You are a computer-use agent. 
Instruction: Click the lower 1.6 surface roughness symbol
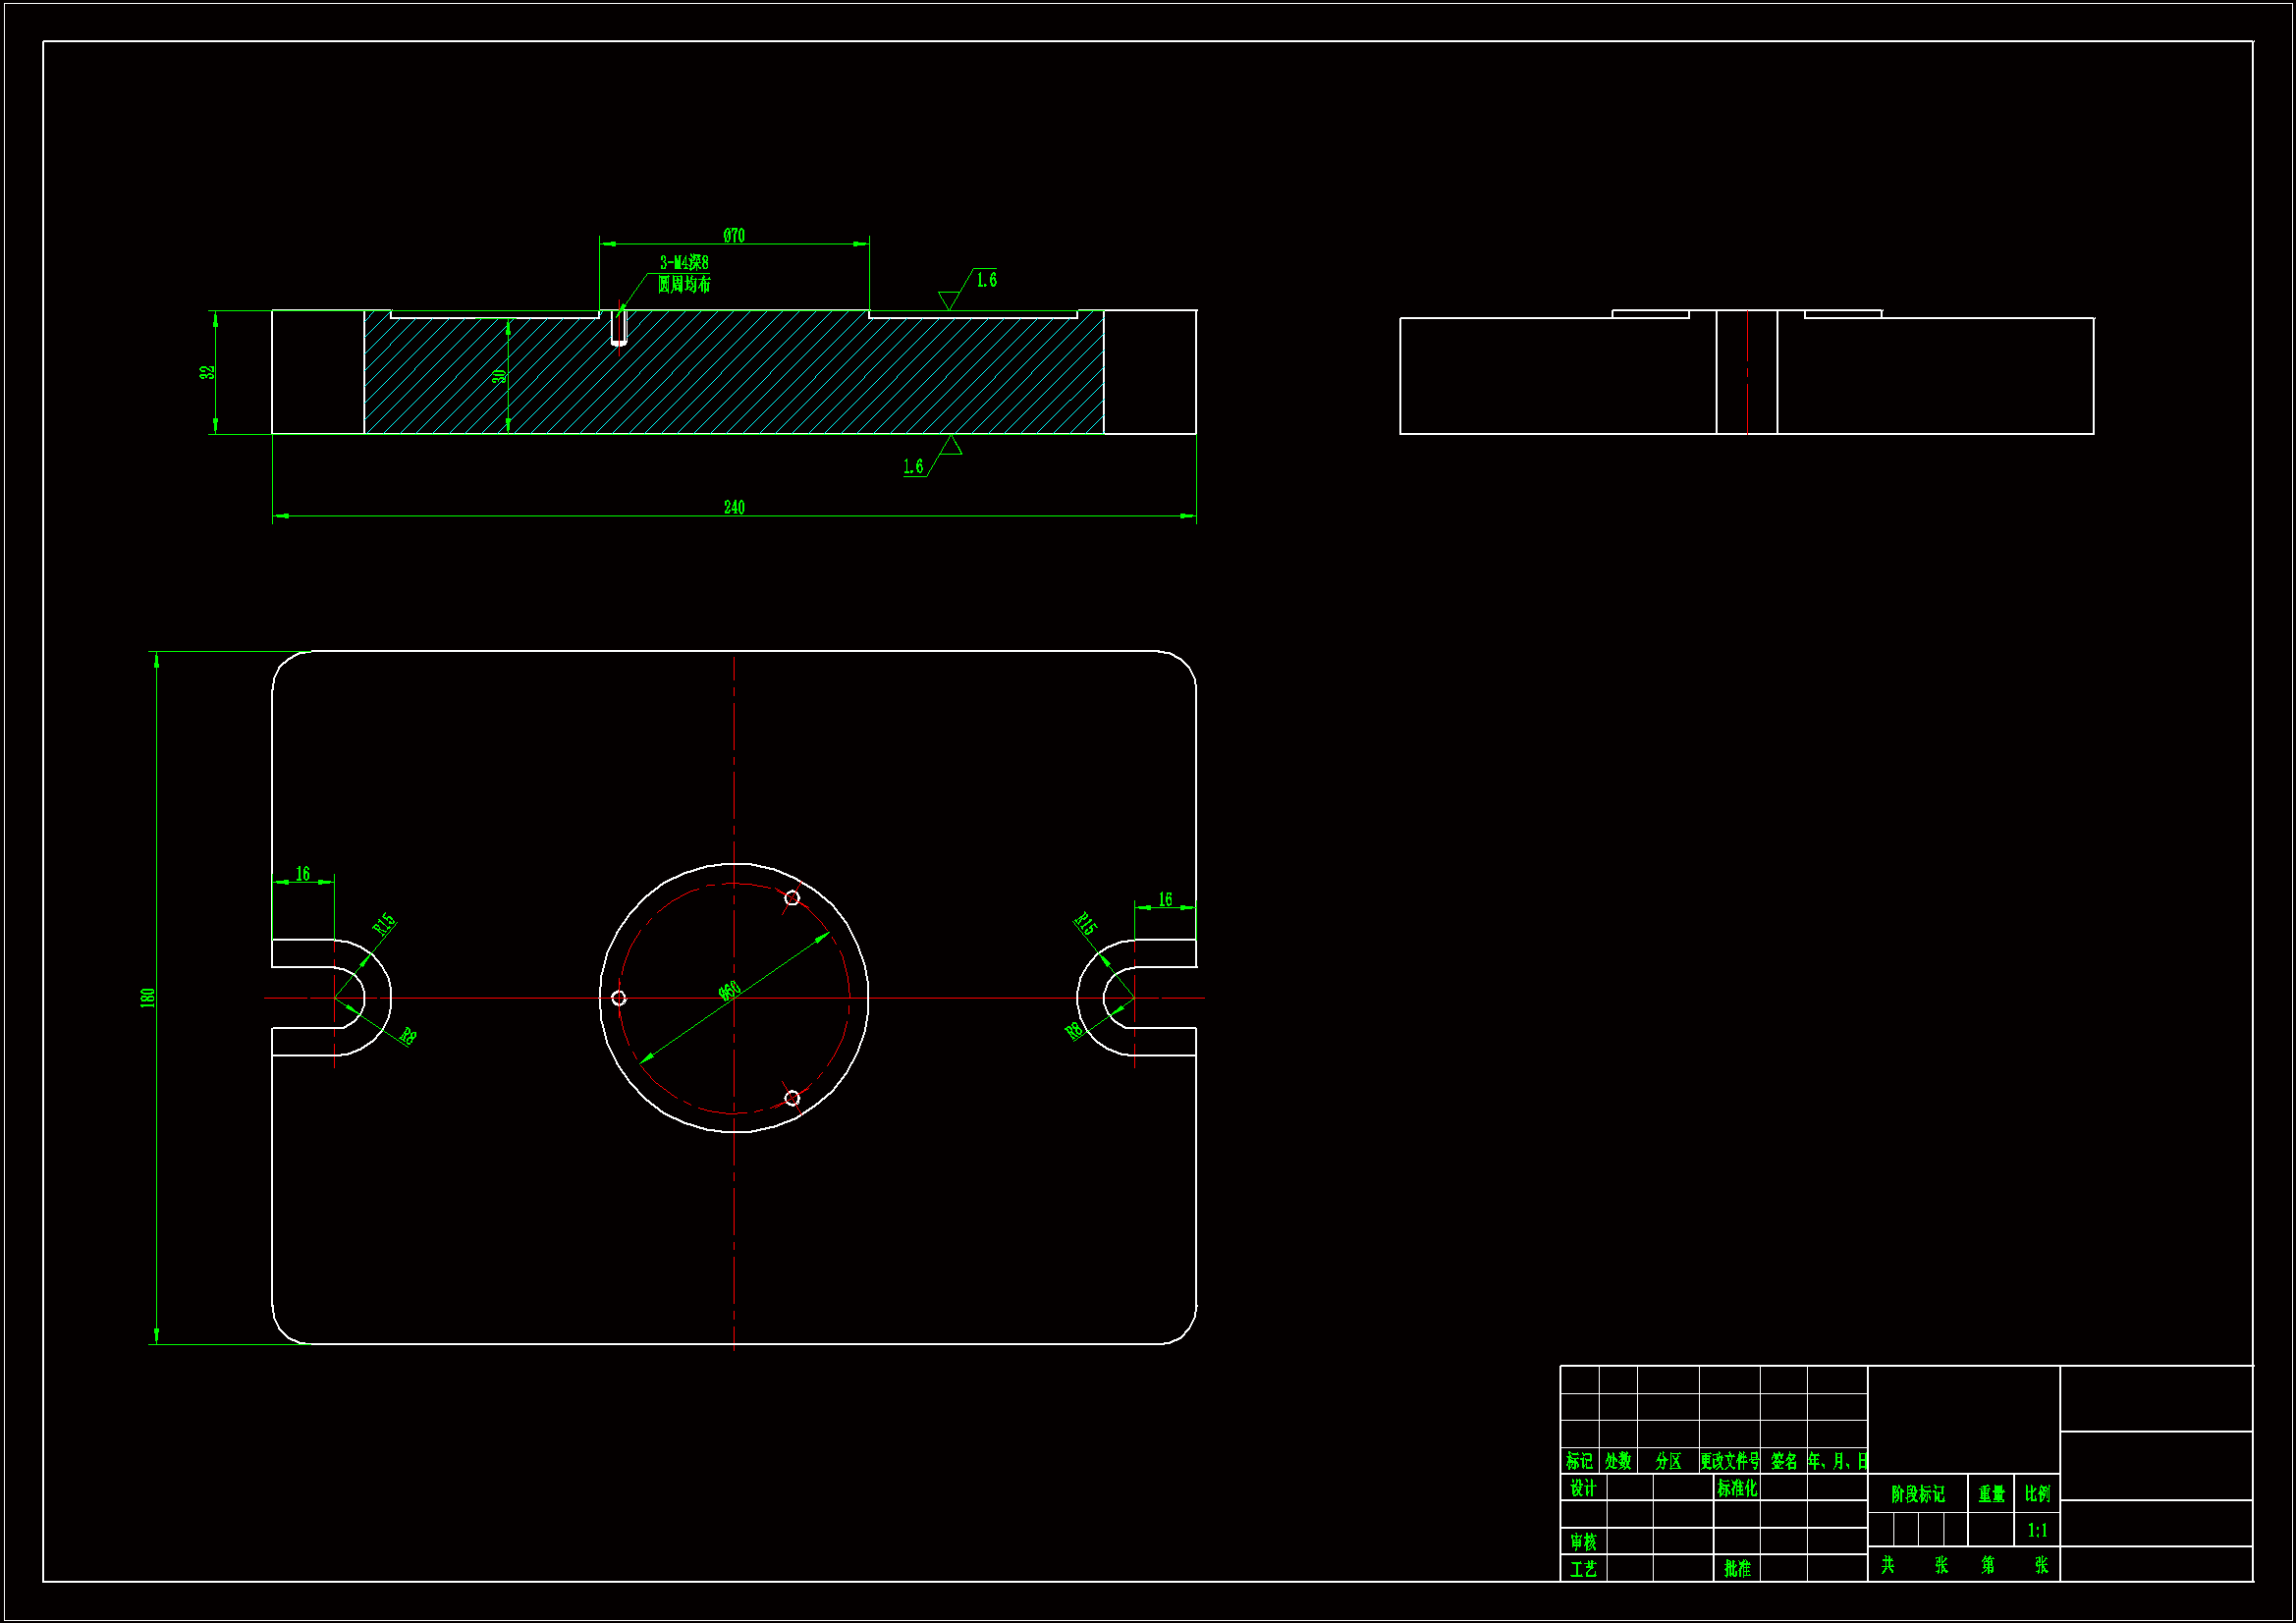(913, 466)
